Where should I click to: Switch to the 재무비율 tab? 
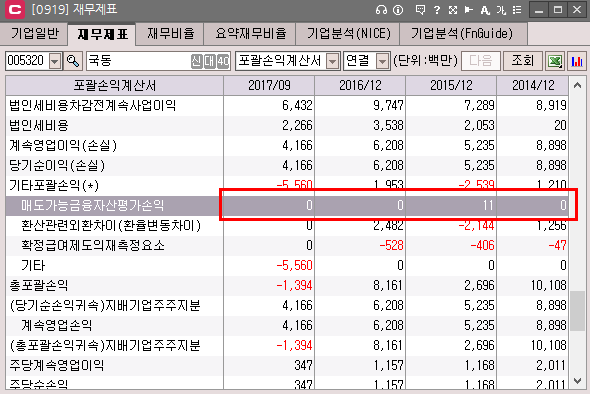click(x=170, y=33)
